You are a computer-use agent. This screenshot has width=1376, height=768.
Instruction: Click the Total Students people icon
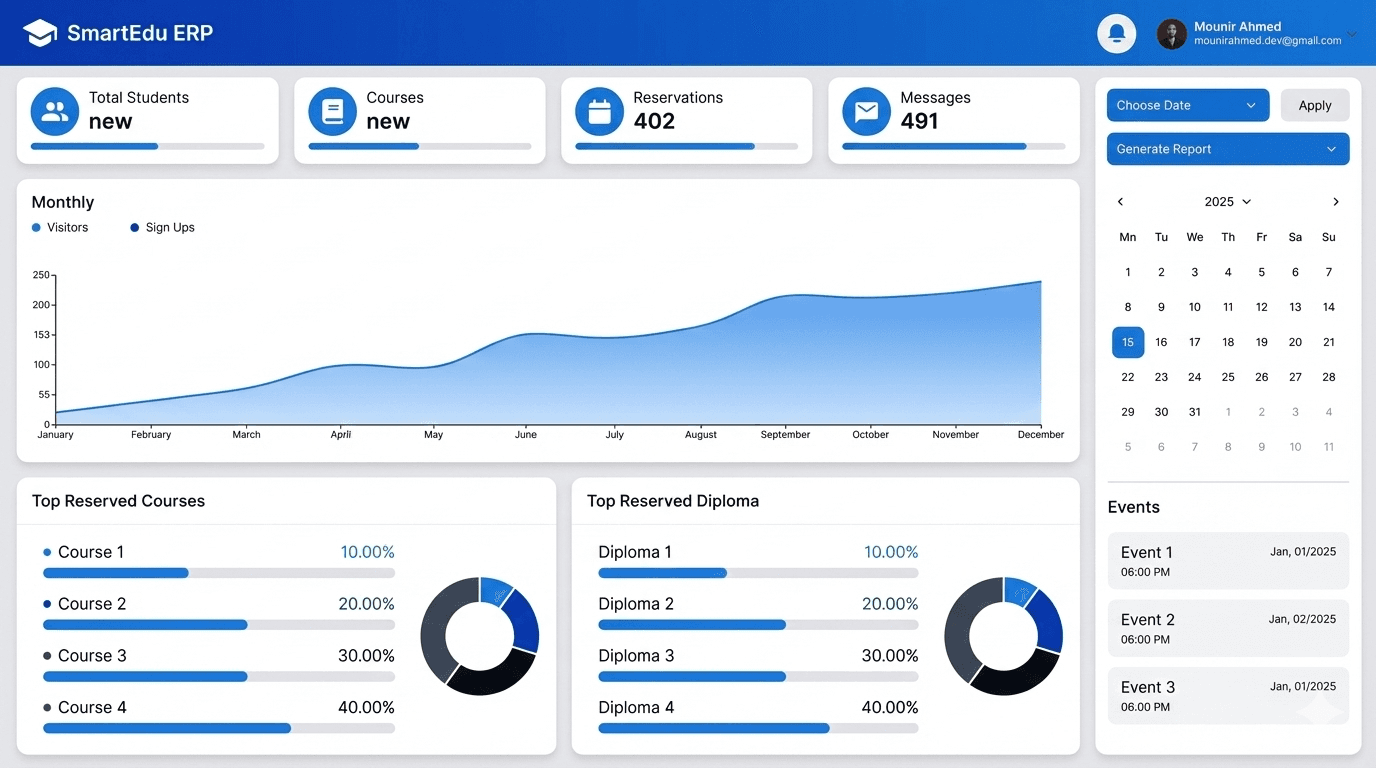tap(54, 112)
